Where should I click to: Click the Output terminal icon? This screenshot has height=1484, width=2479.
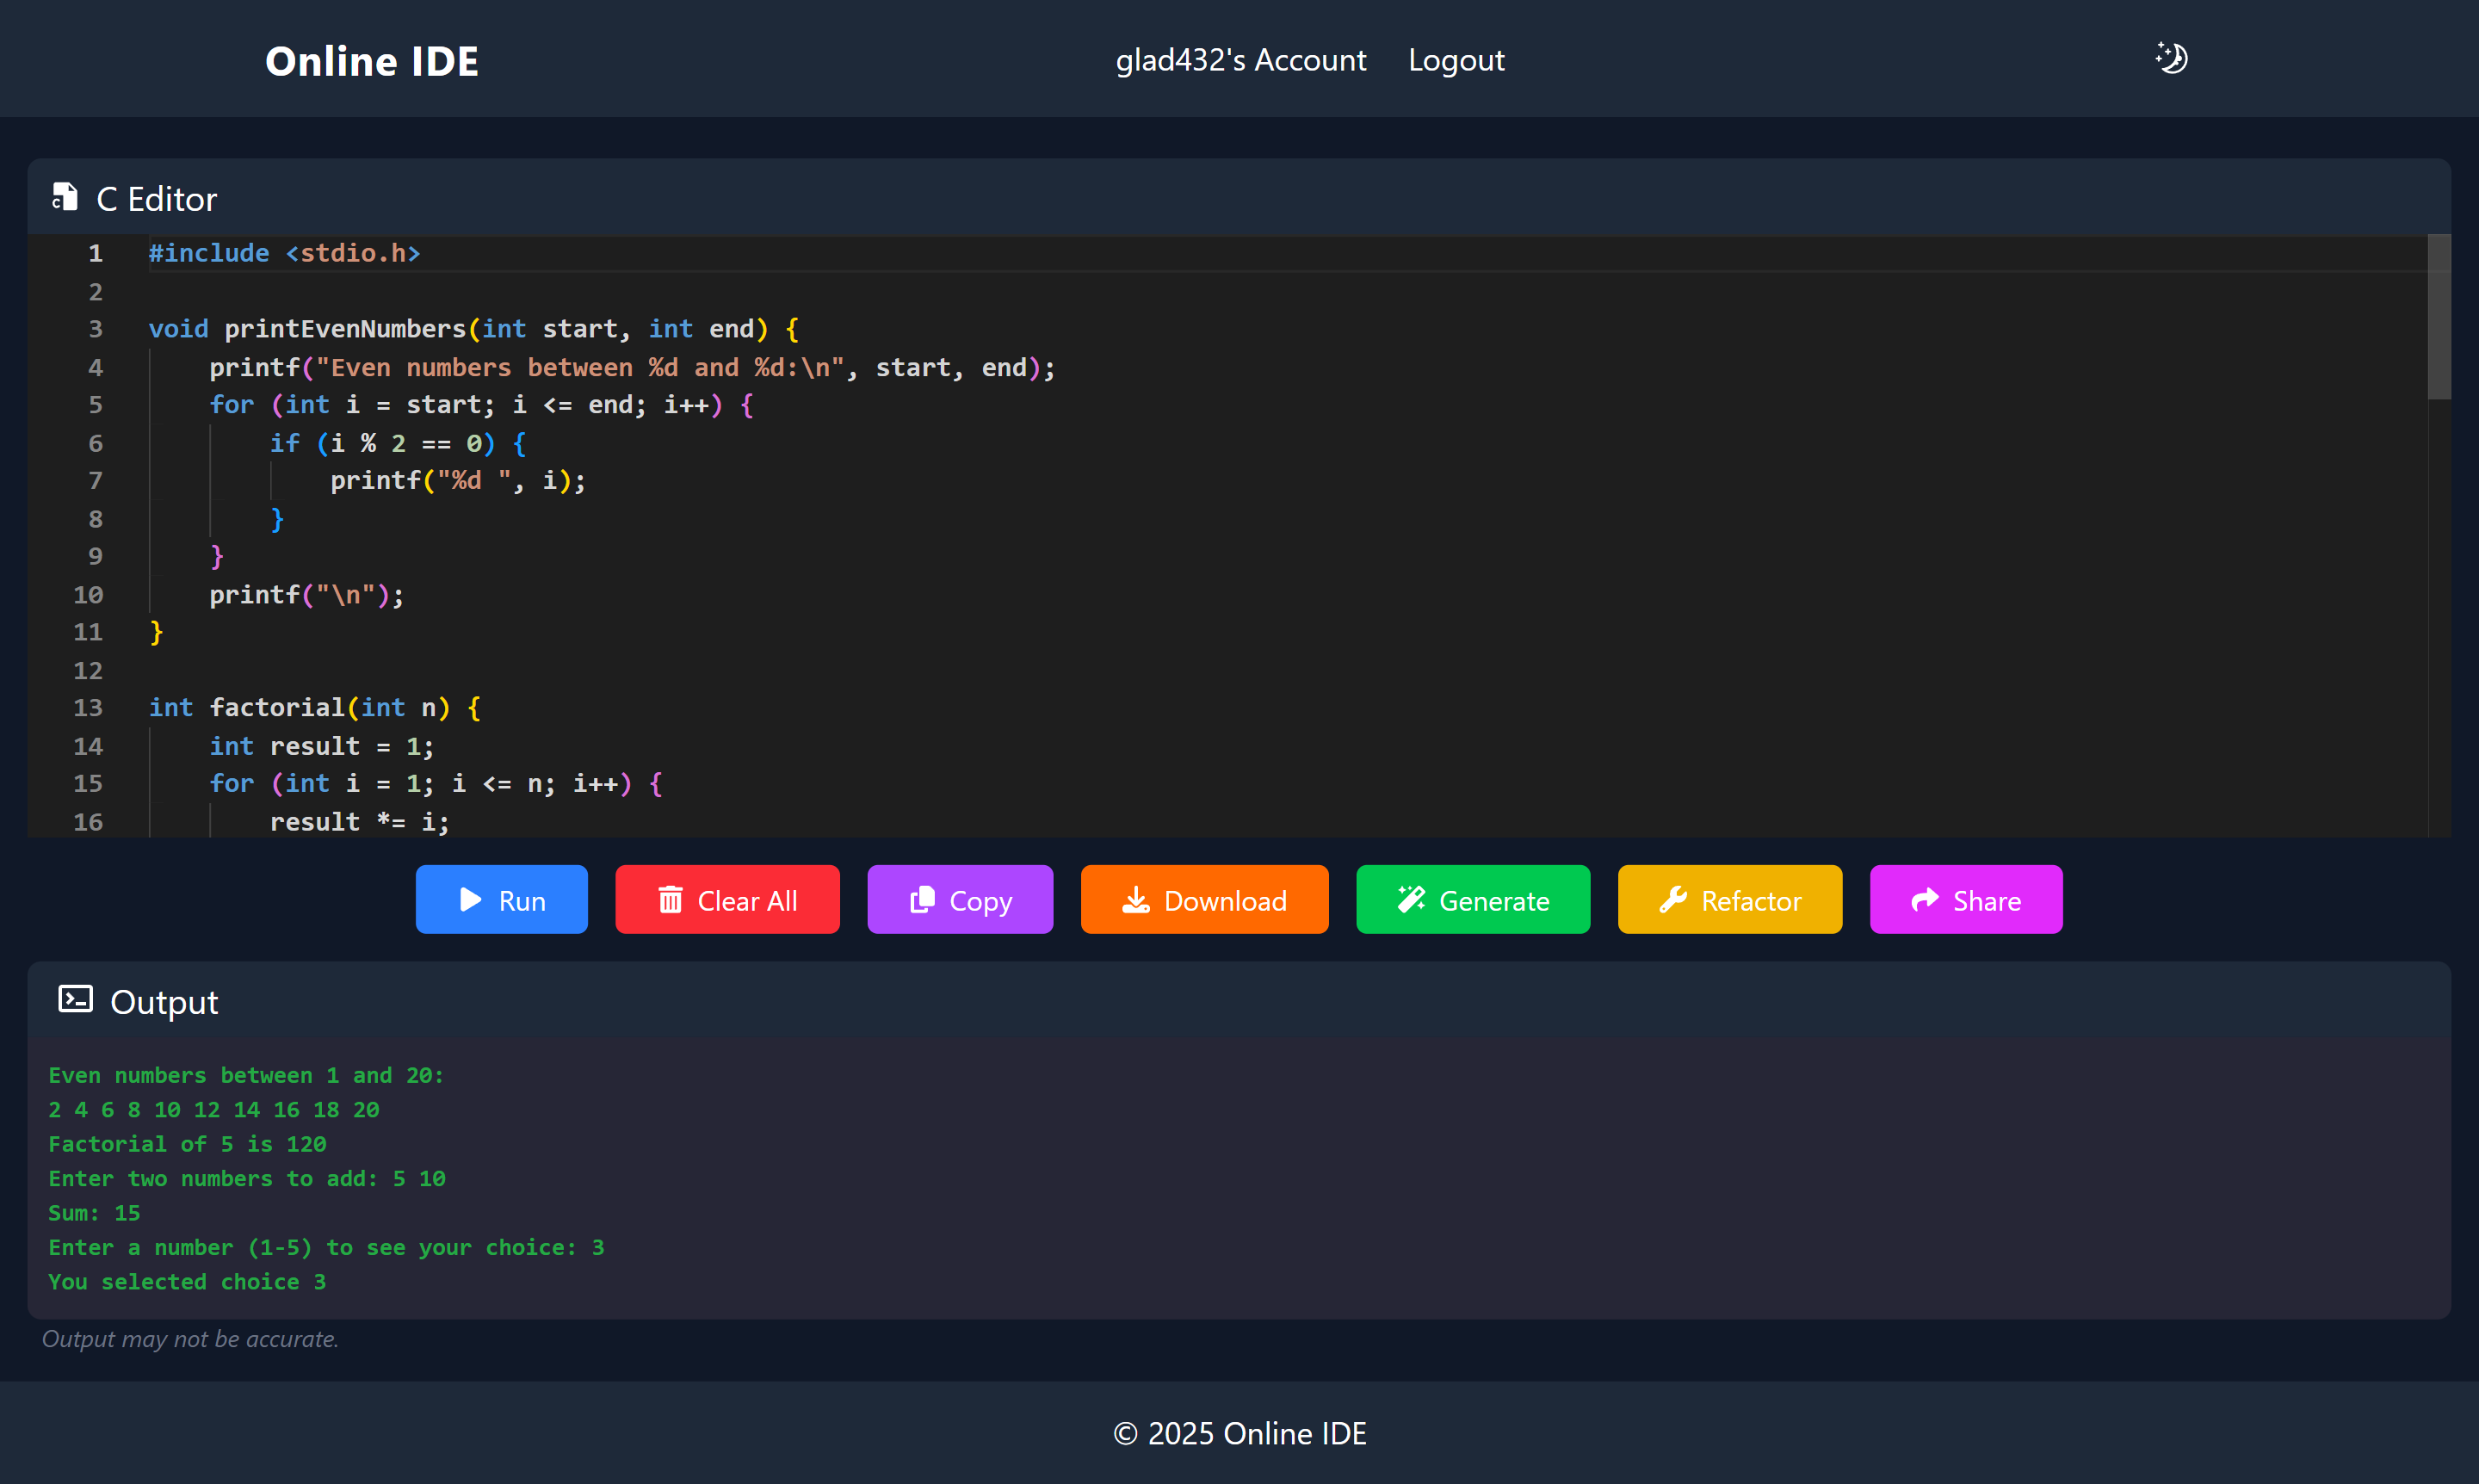(75, 999)
